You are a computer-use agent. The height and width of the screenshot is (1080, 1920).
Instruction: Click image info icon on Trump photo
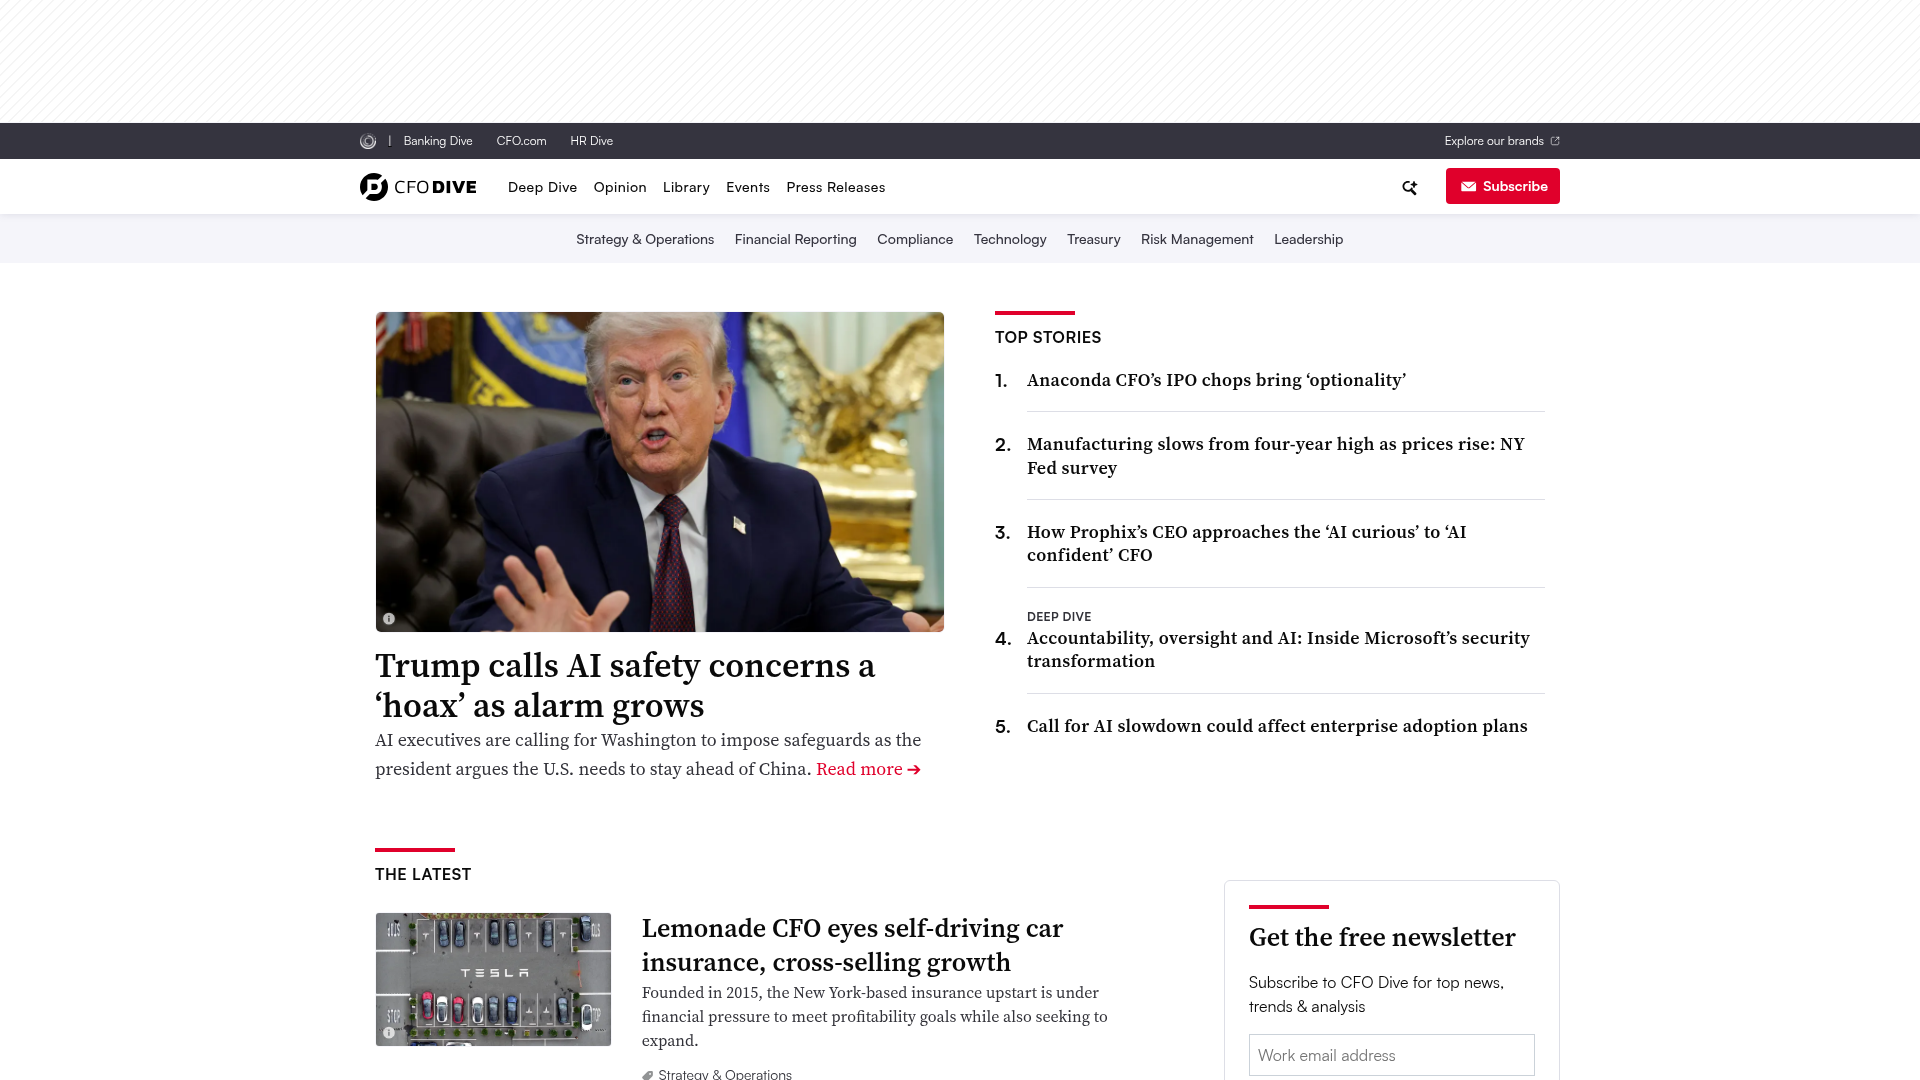(x=389, y=619)
